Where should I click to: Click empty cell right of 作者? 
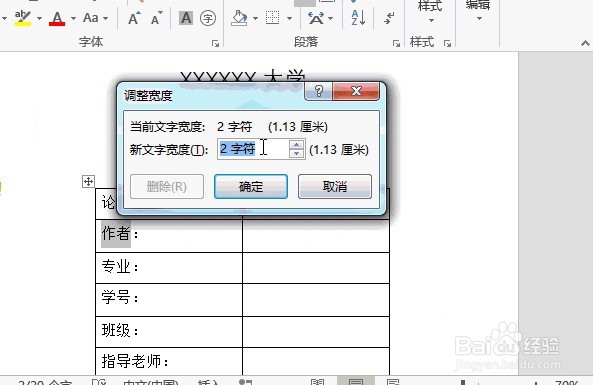click(316, 236)
